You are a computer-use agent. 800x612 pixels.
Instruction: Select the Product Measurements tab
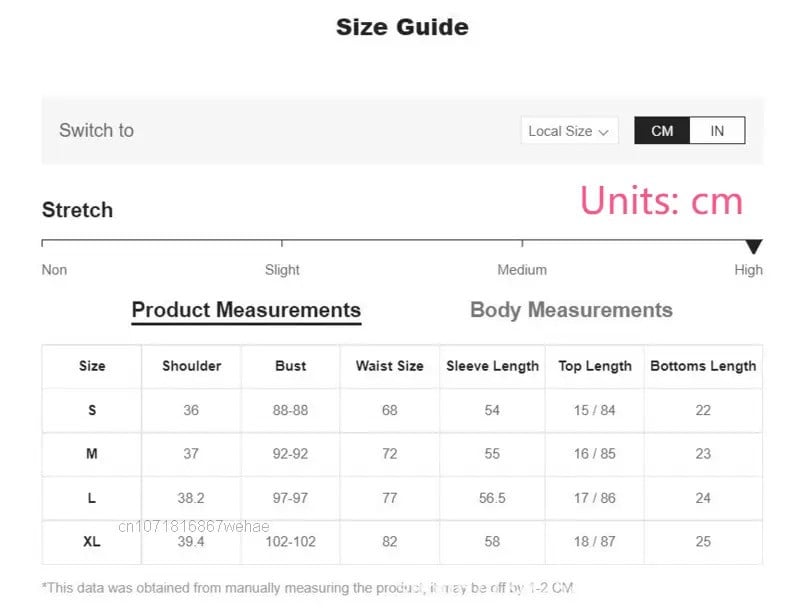[x=246, y=310]
